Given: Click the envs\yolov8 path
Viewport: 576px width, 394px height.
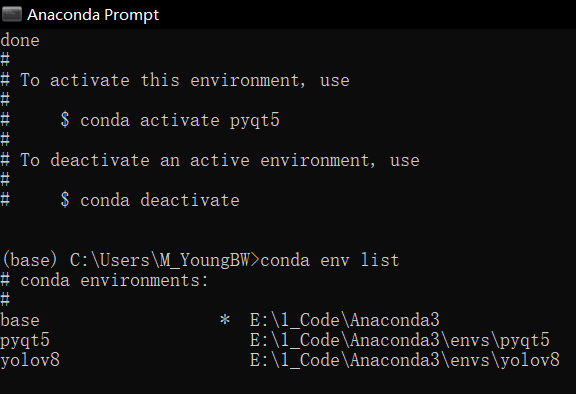Looking at the screenshot, I should (x=405, y=360).
